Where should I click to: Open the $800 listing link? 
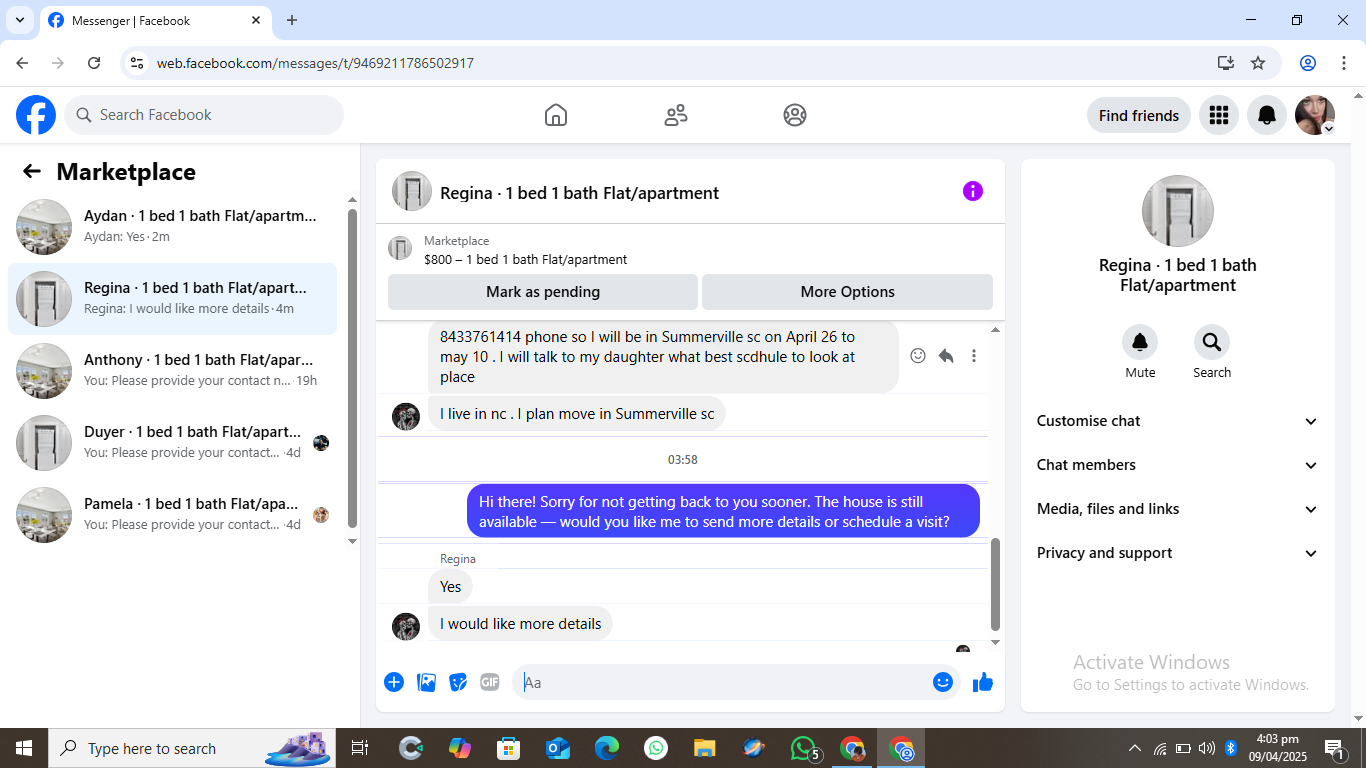(x=525, y=259)
